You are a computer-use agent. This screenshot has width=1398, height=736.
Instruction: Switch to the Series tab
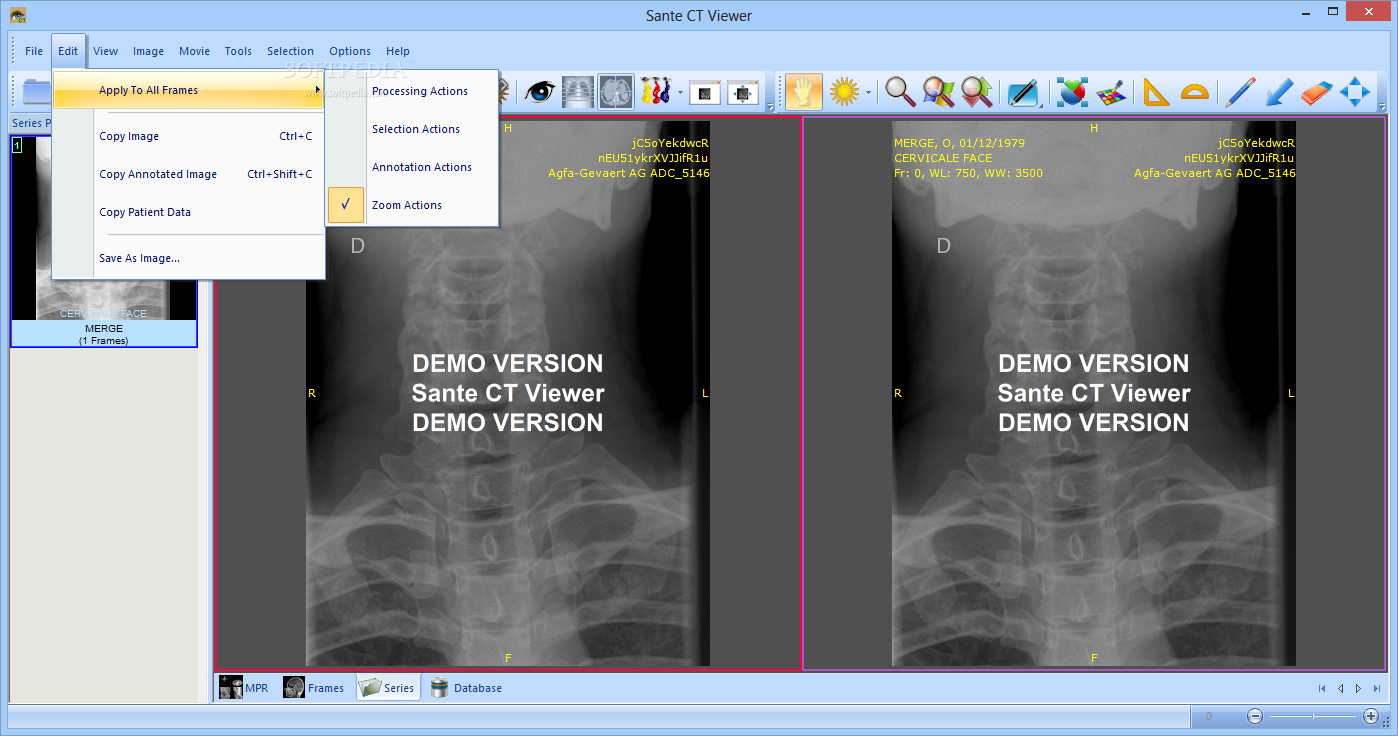pyautogui.click(x=387, y=688)
